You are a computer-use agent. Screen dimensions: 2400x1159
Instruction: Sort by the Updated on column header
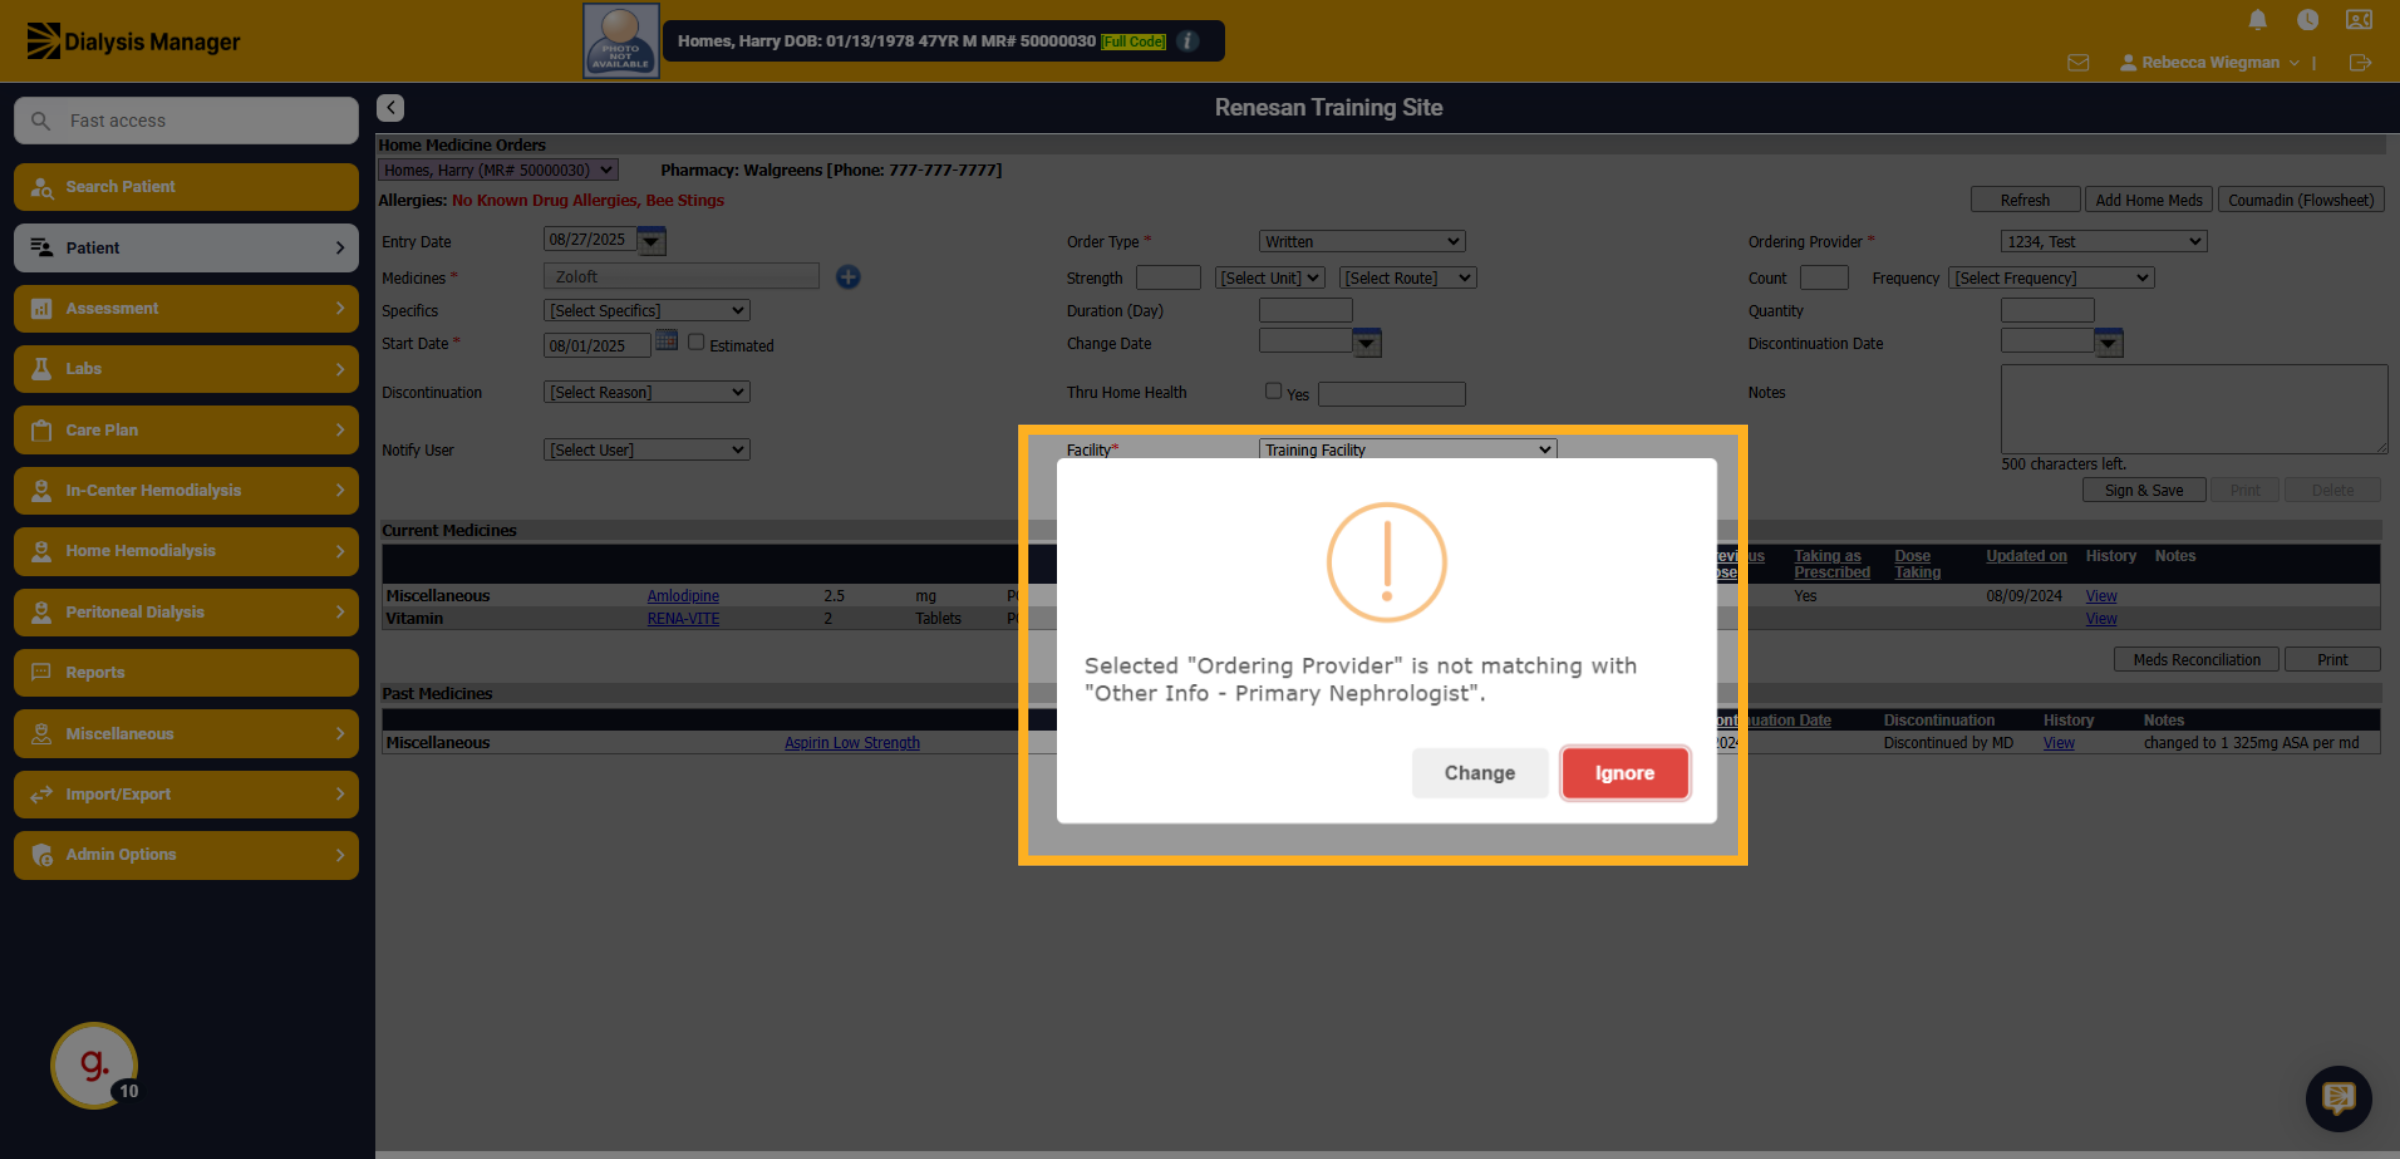(x=2026, y=556)
